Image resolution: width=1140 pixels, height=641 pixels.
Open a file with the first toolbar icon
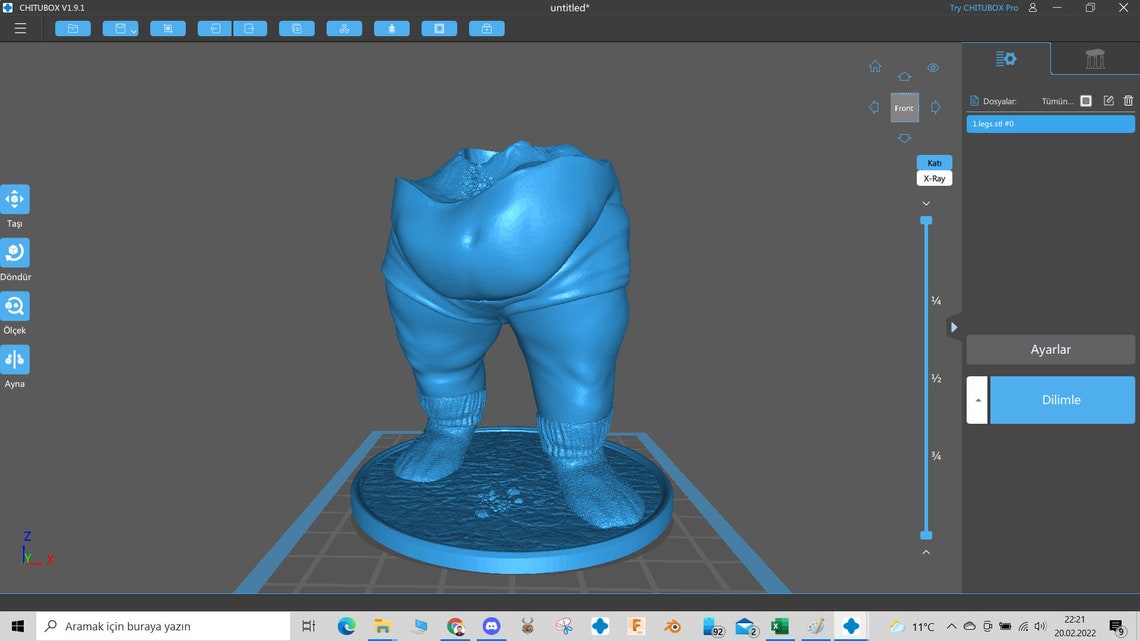[x=72, y=28]
